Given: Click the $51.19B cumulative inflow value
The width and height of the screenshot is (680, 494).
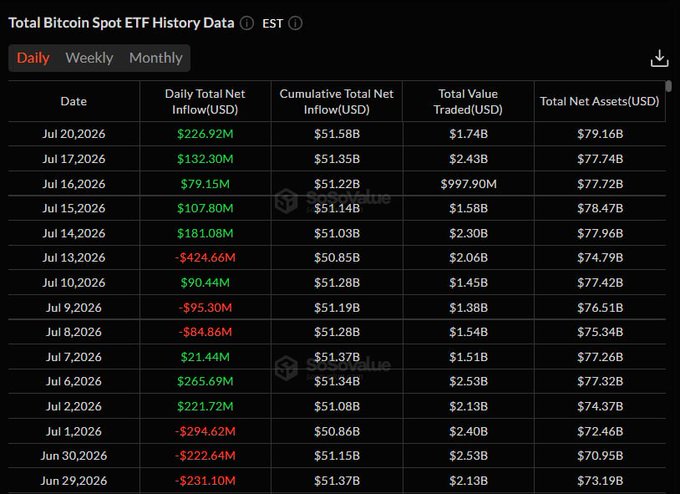Looking at the screenshot, I should pyautogui.click(x=337, y=308).
